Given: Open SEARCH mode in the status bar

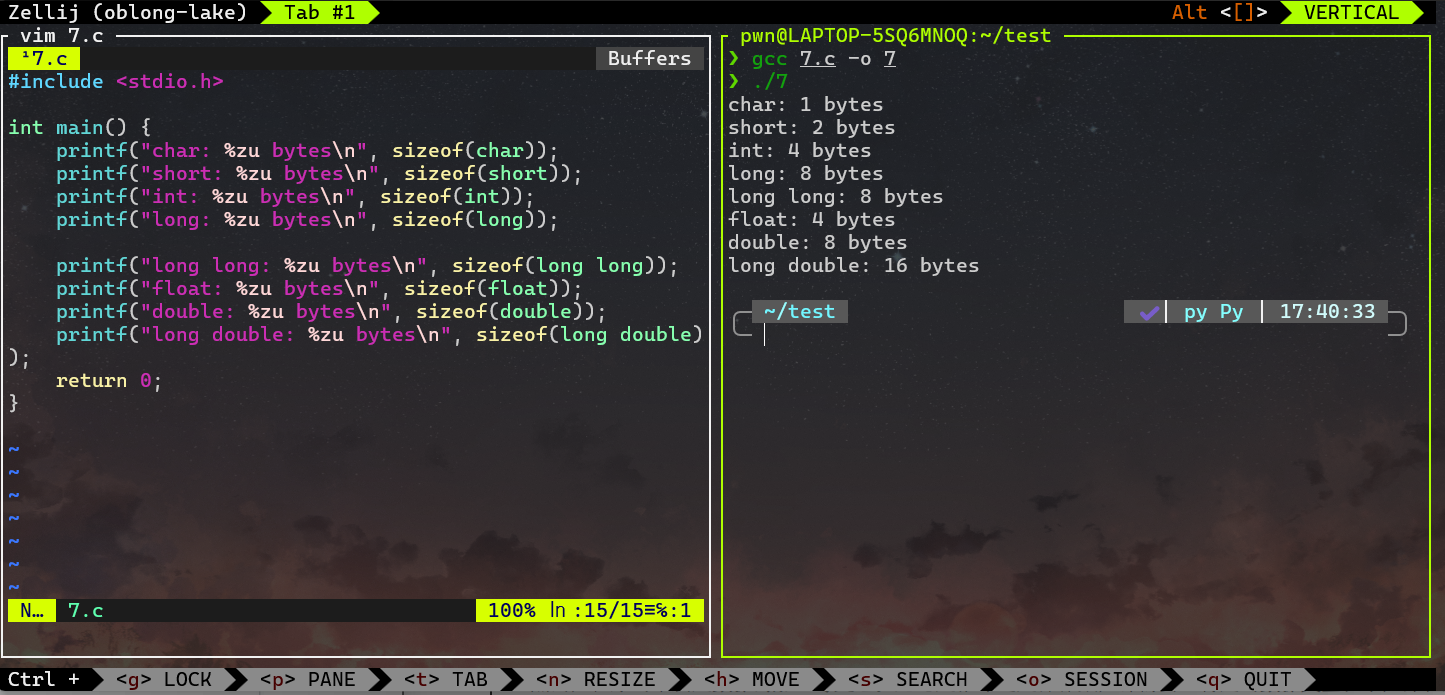Looking at the screenshot, I should (907, 680).
